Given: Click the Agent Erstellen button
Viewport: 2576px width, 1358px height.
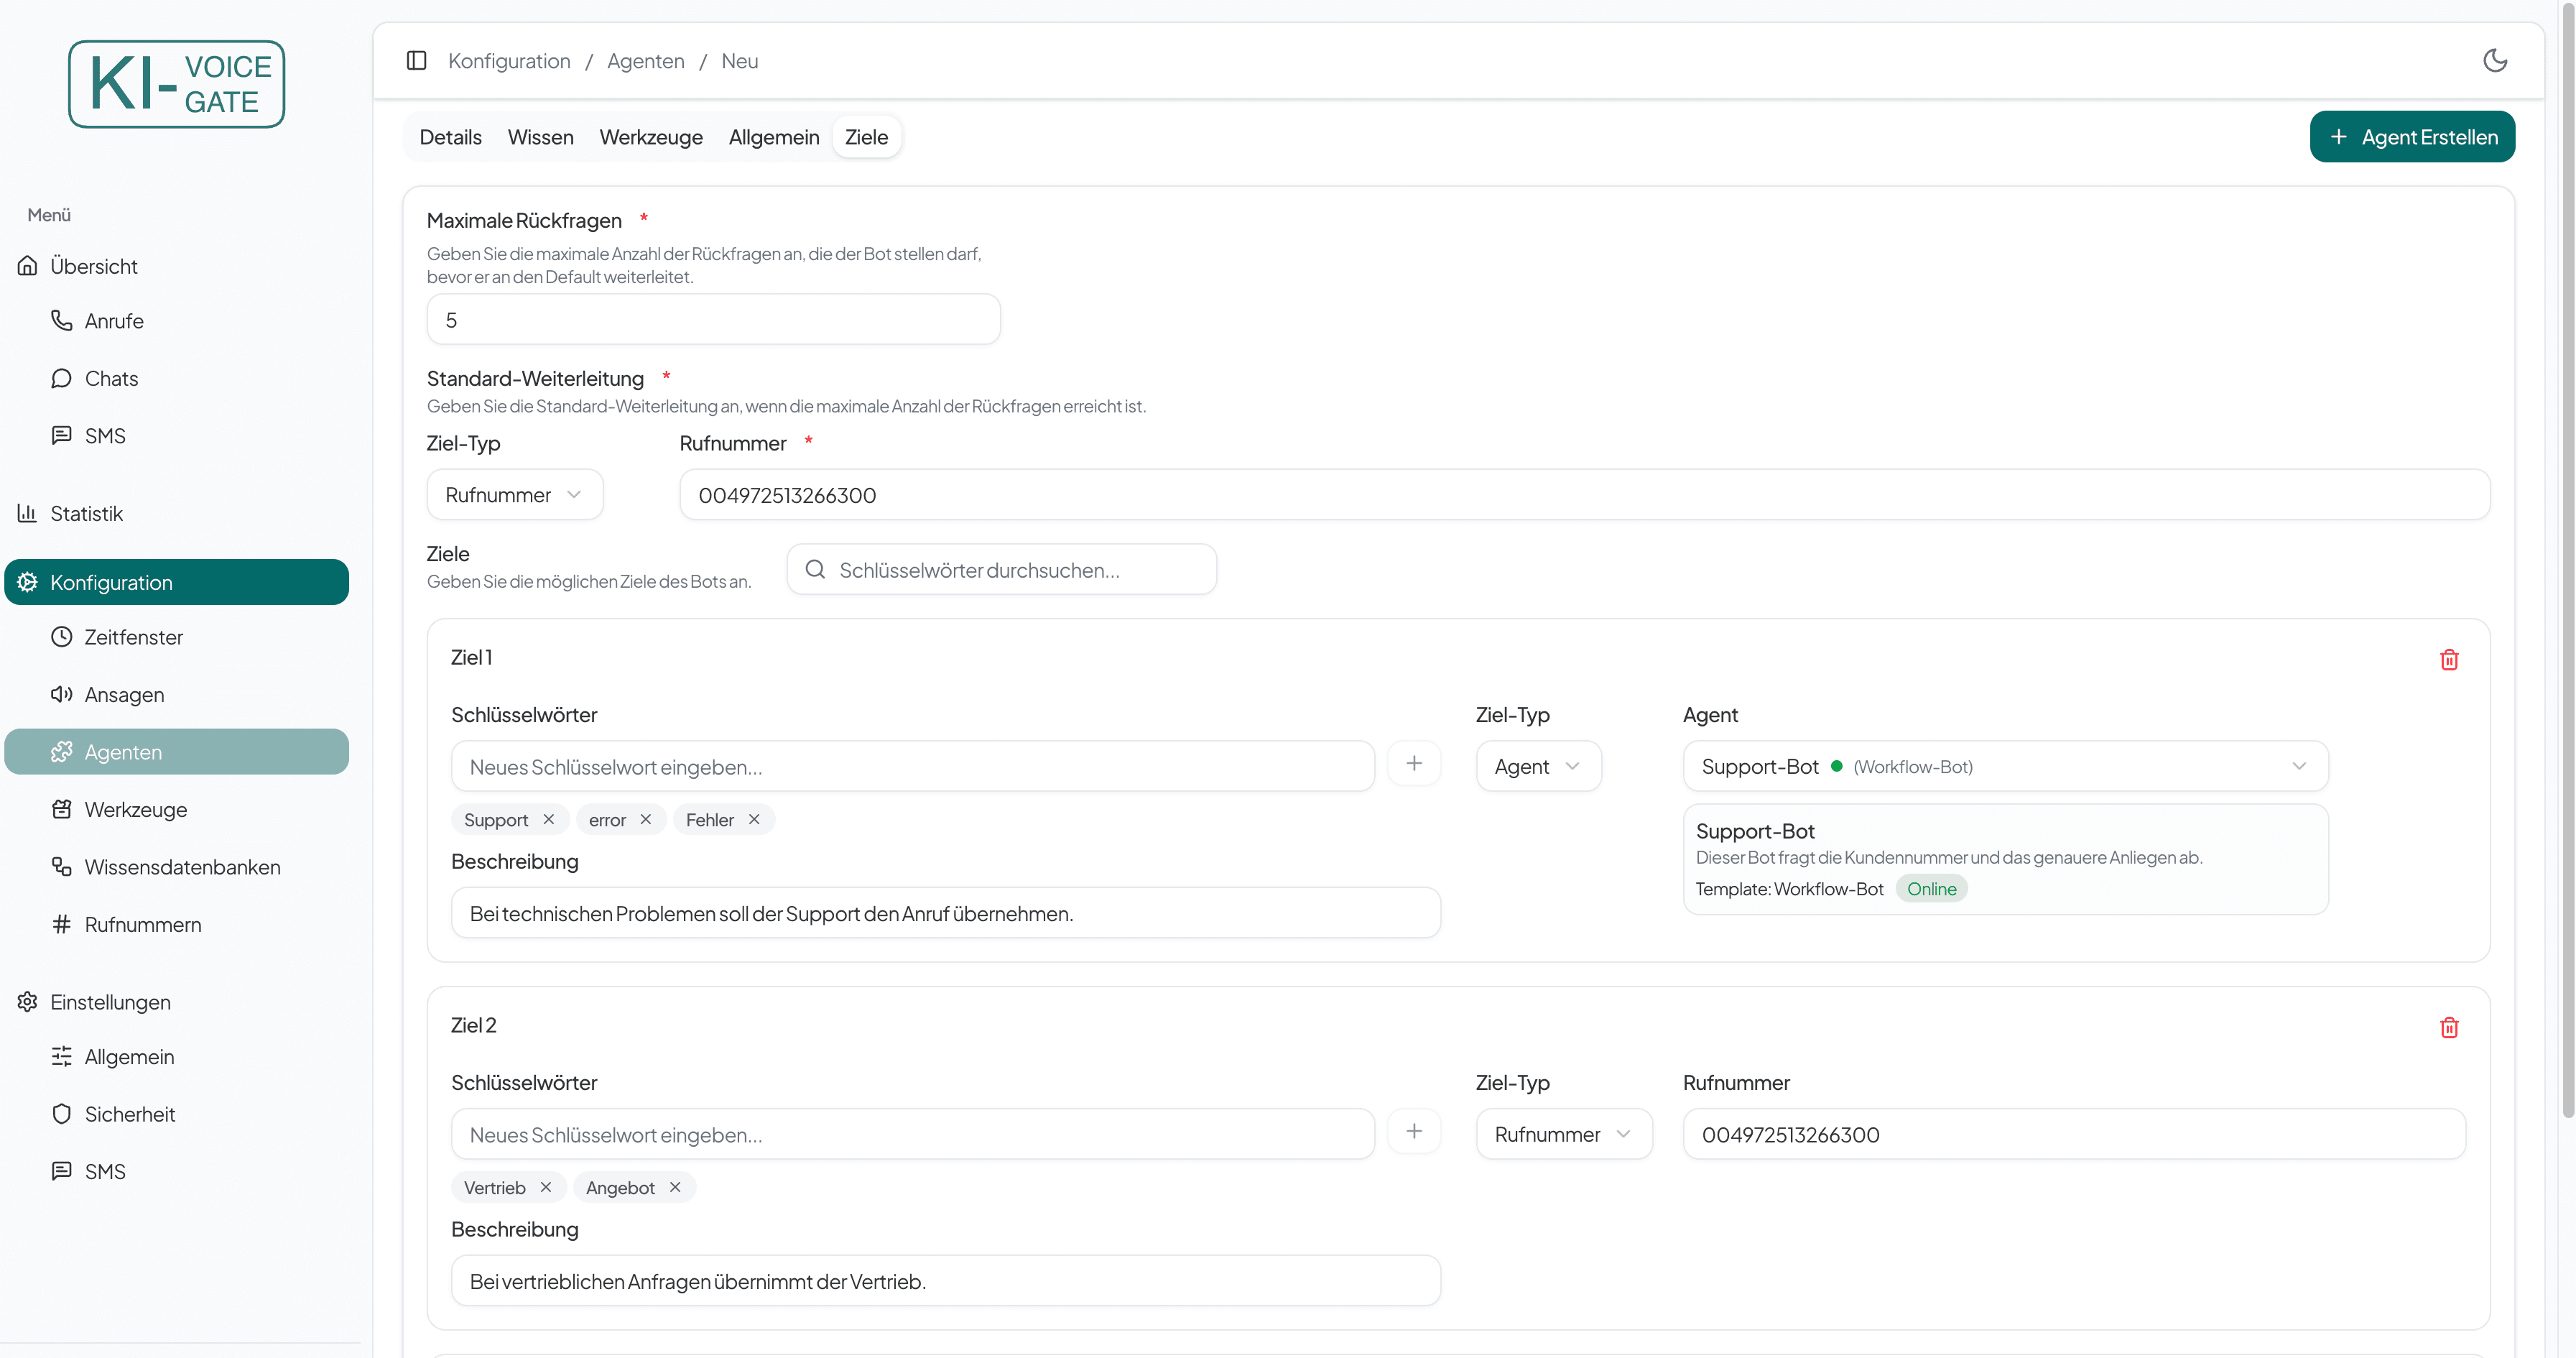Looking at the screenshot, I should click(2411, 137).
